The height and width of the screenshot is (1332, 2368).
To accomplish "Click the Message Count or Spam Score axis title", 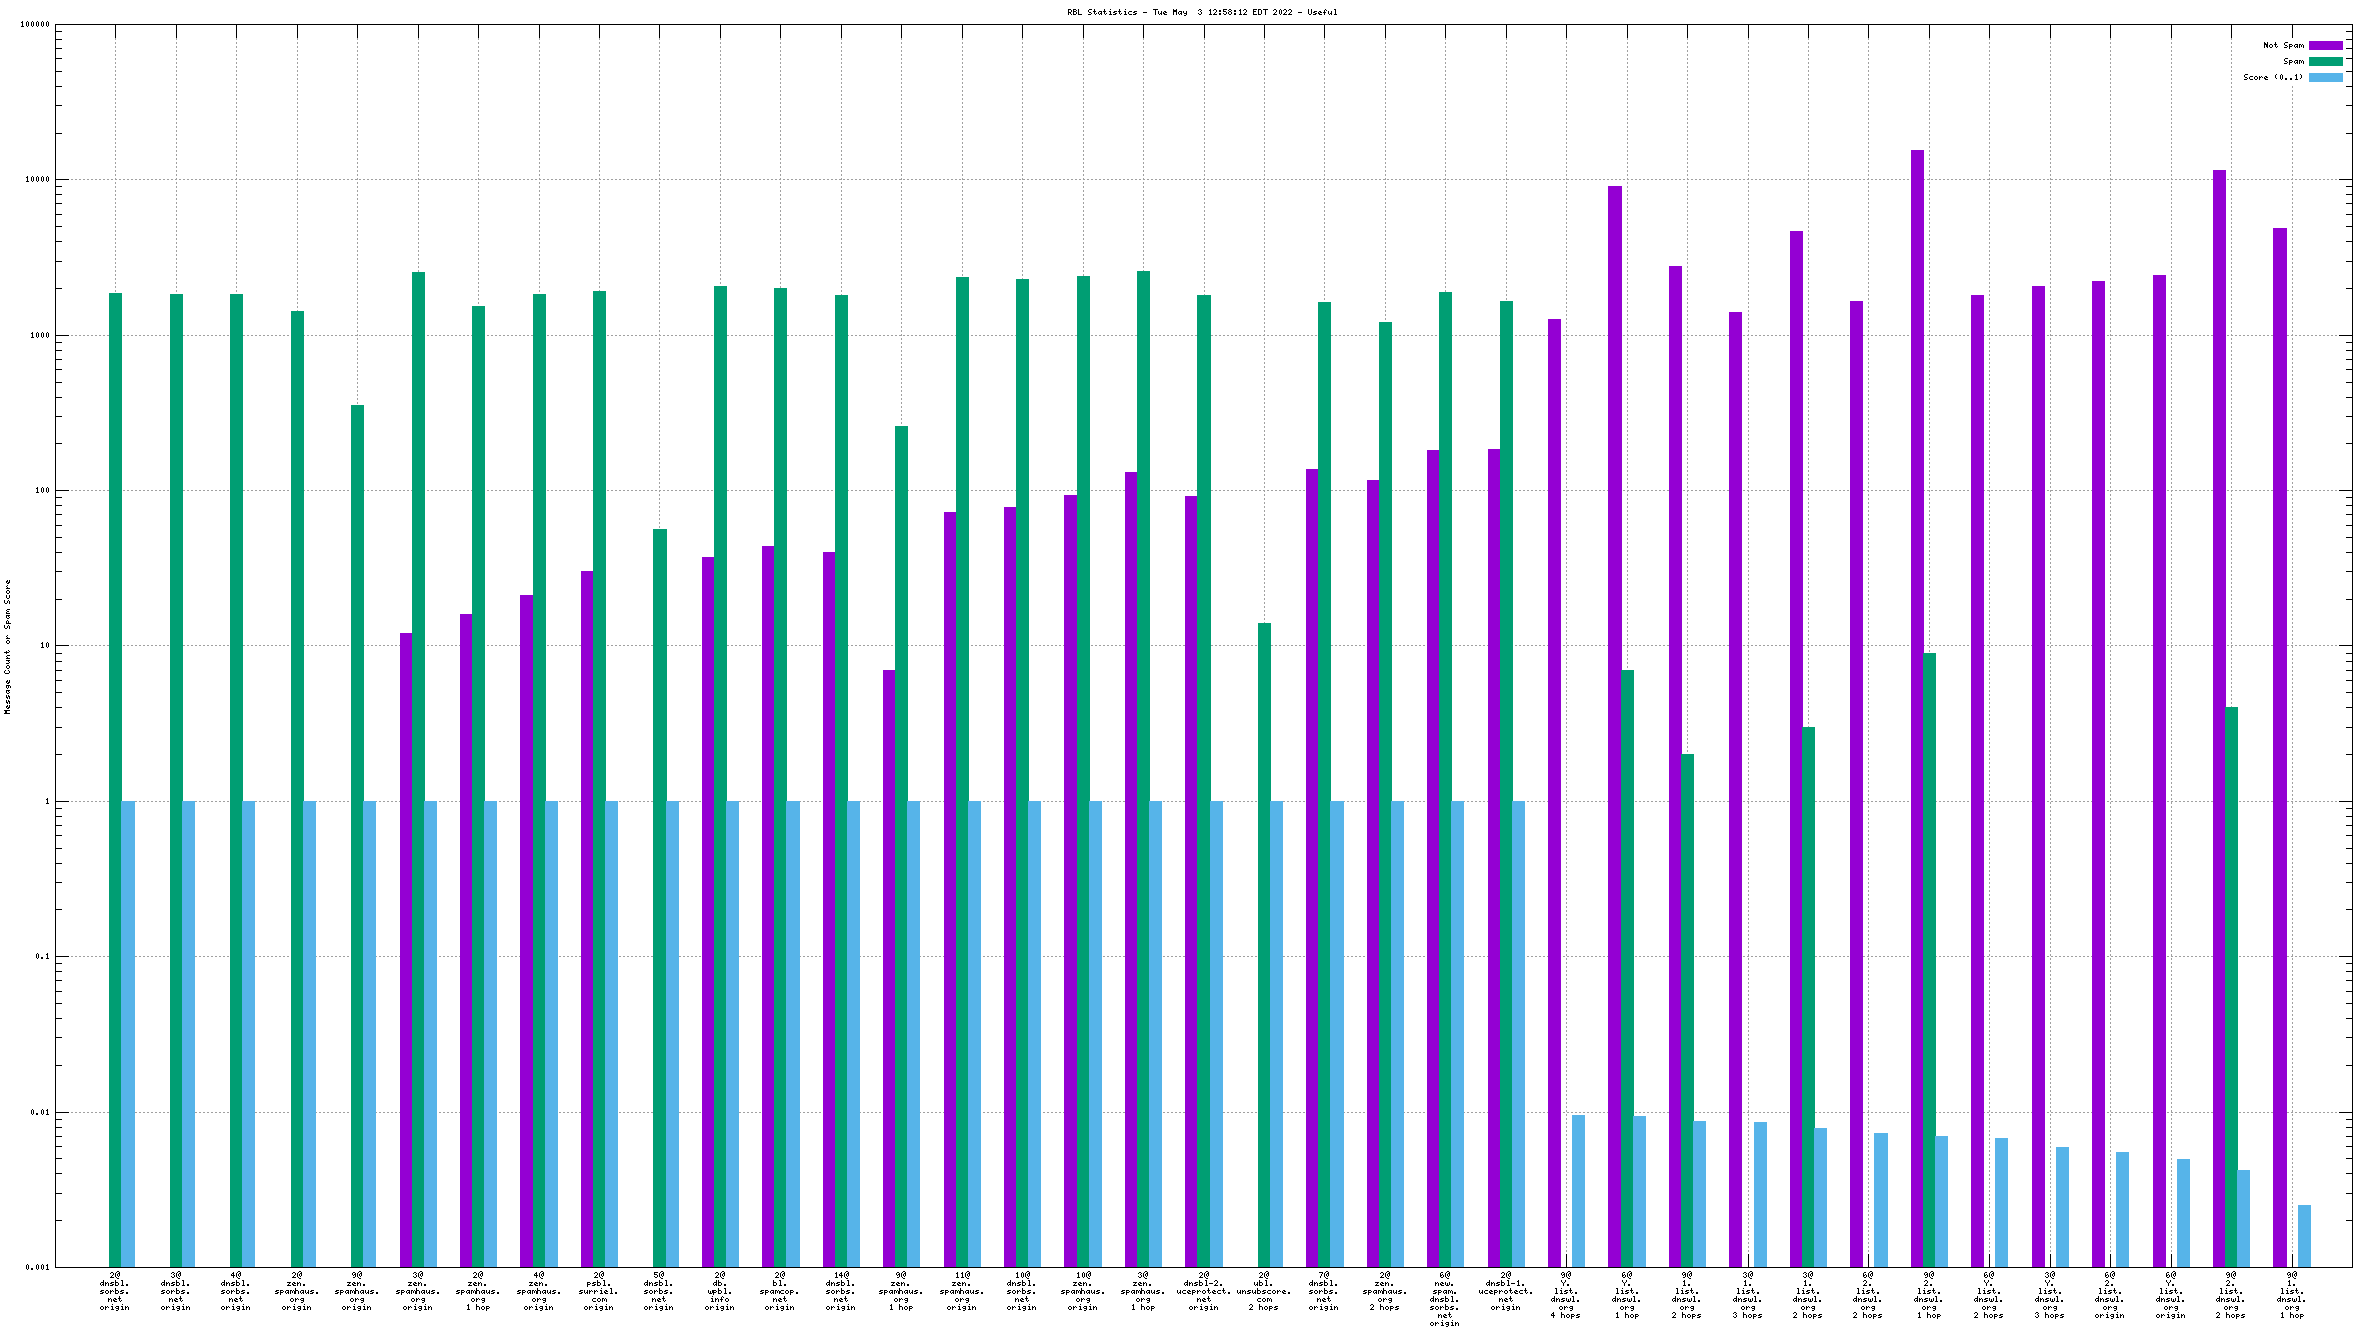I will tap(7, 646).
